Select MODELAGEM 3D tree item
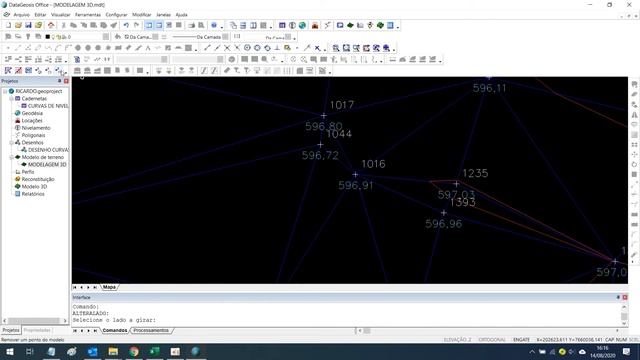 click(x=47, y=165)
